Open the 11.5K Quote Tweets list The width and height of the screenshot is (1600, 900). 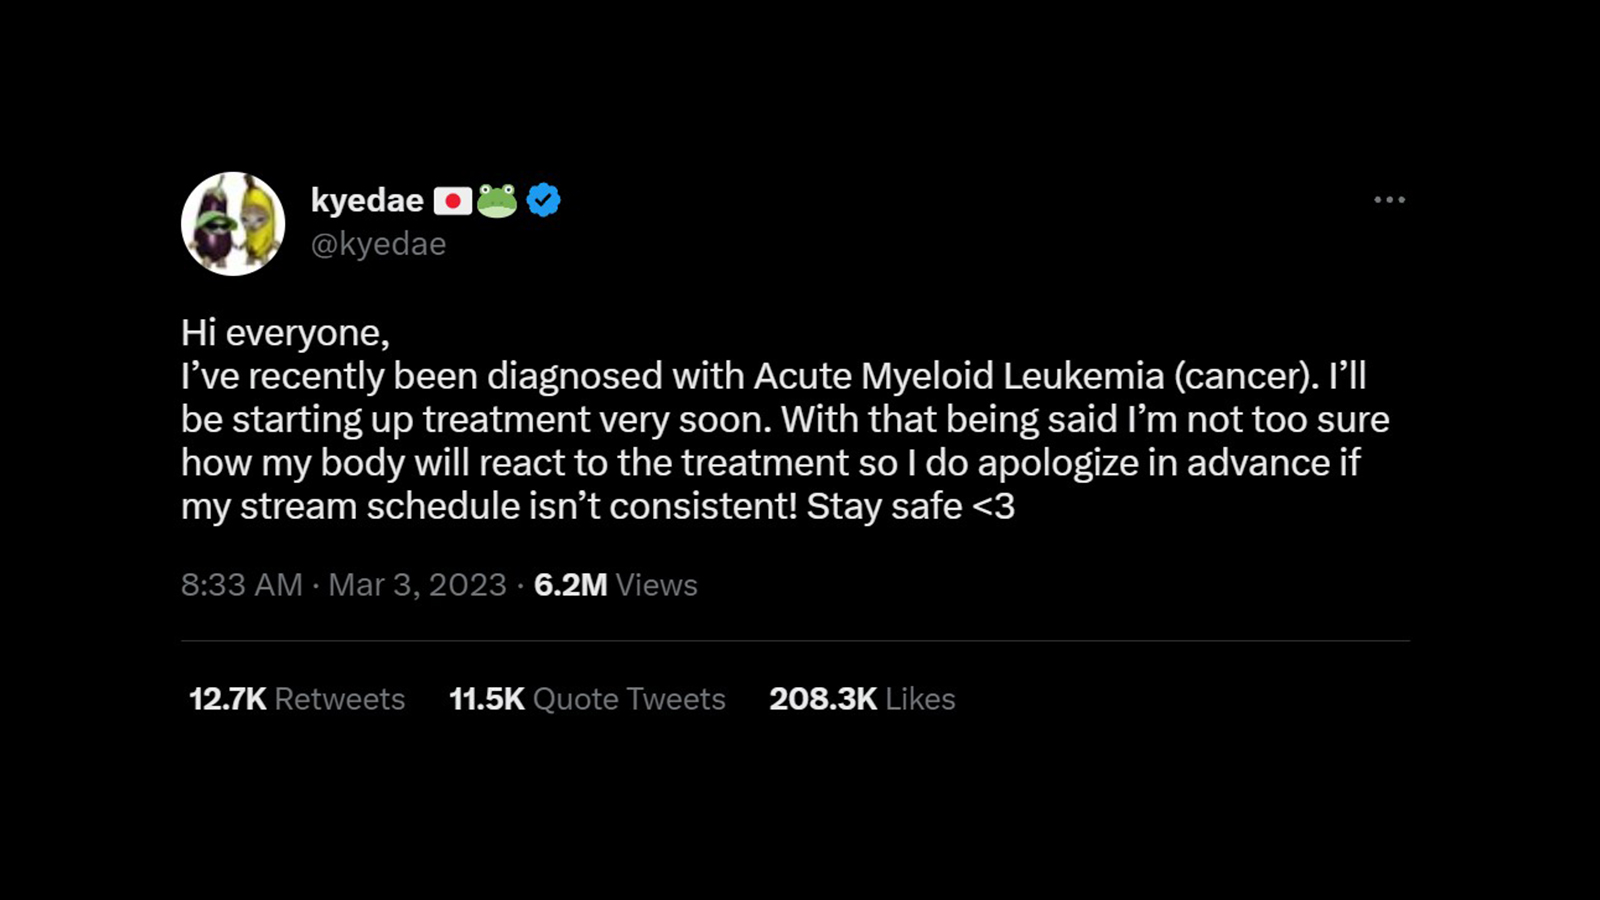point(587,699)
